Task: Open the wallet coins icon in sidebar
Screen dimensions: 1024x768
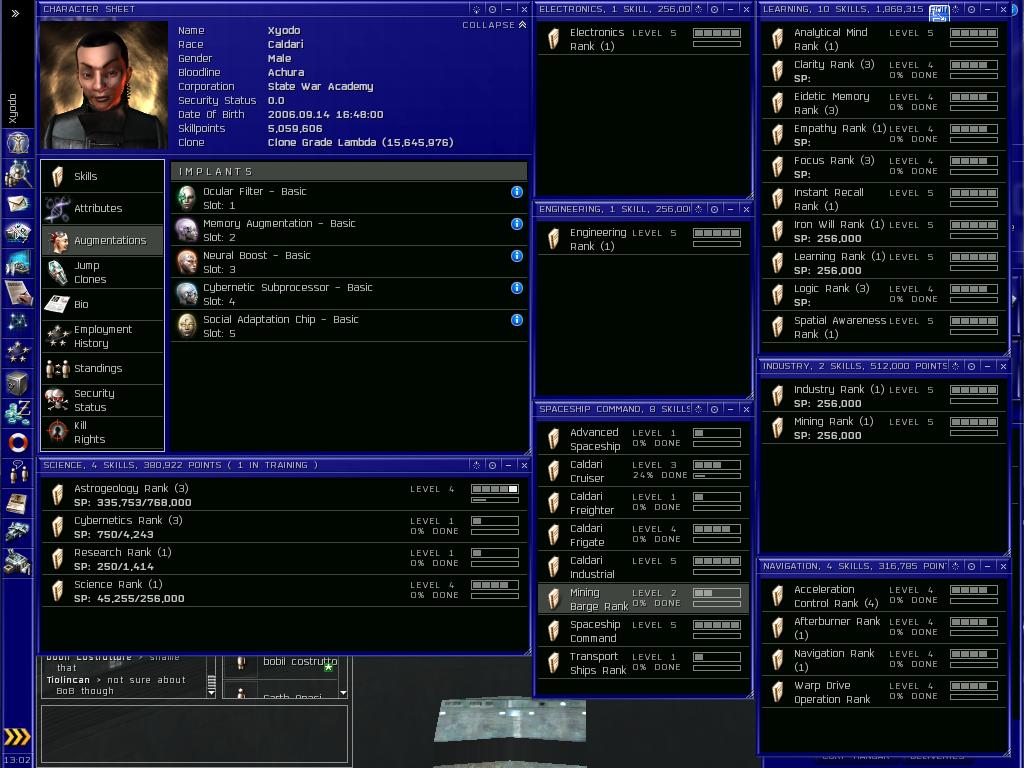Action: (x=18, y=413)
